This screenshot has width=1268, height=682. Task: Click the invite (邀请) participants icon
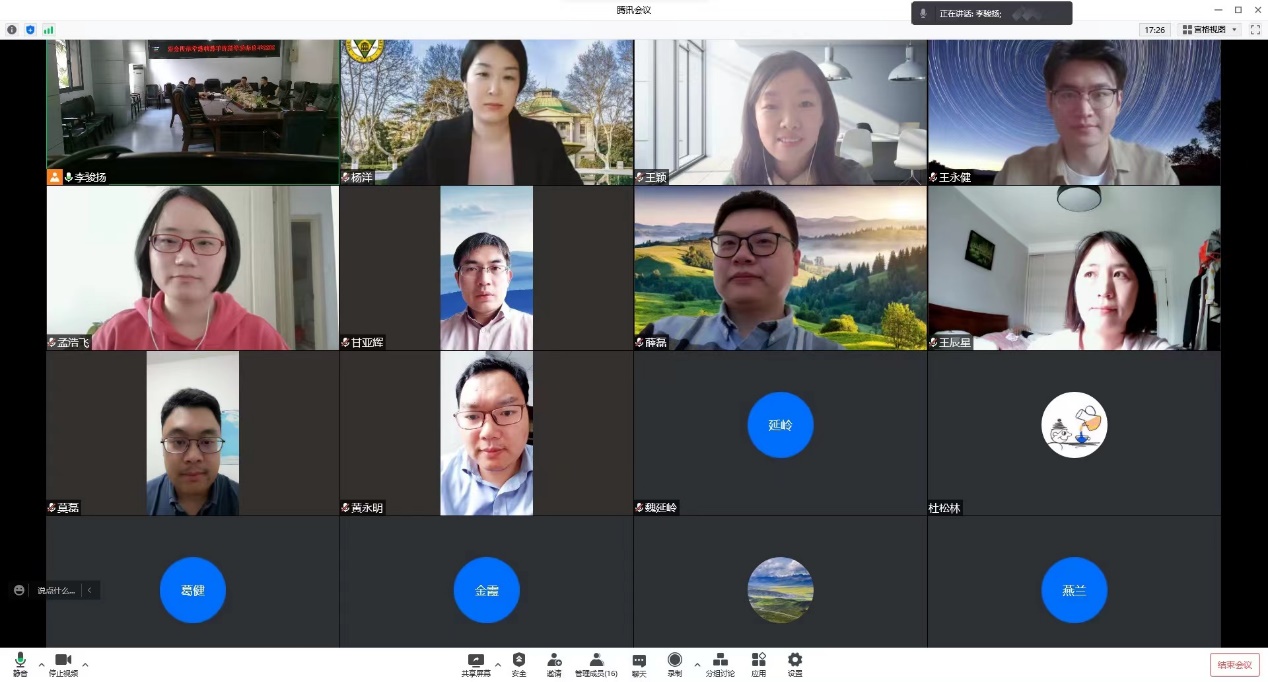pos(554,664)
